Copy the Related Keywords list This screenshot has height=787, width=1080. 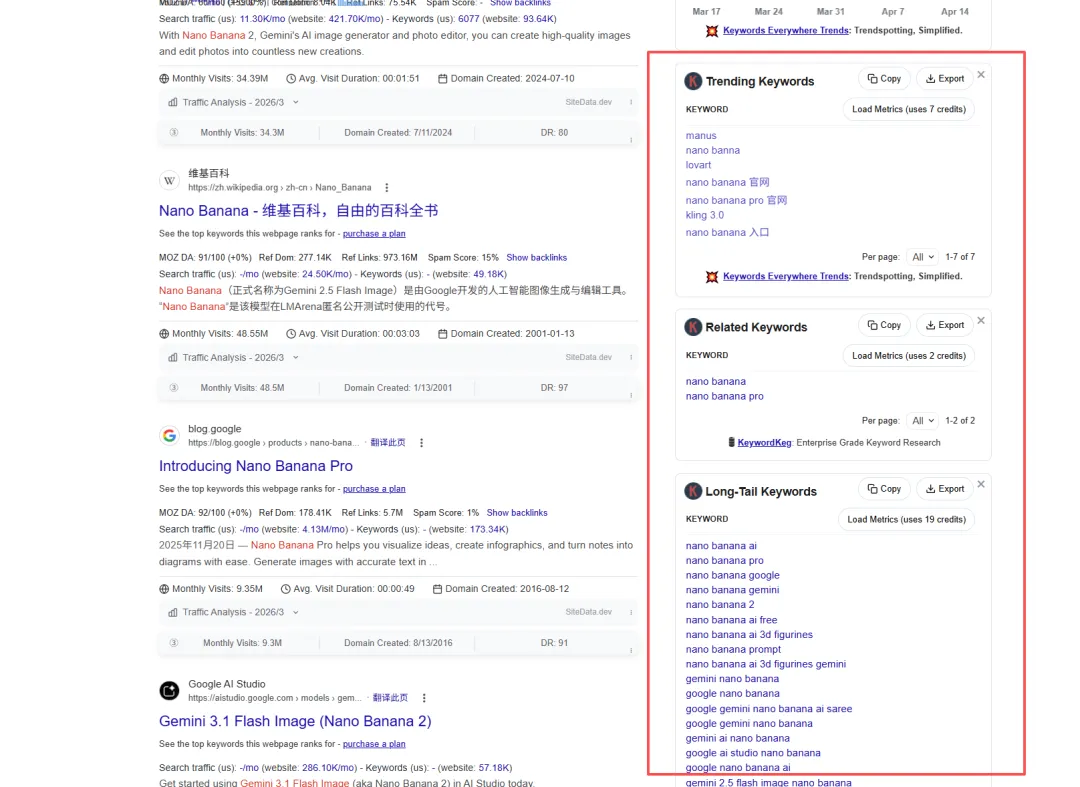[x=884, y=325]
